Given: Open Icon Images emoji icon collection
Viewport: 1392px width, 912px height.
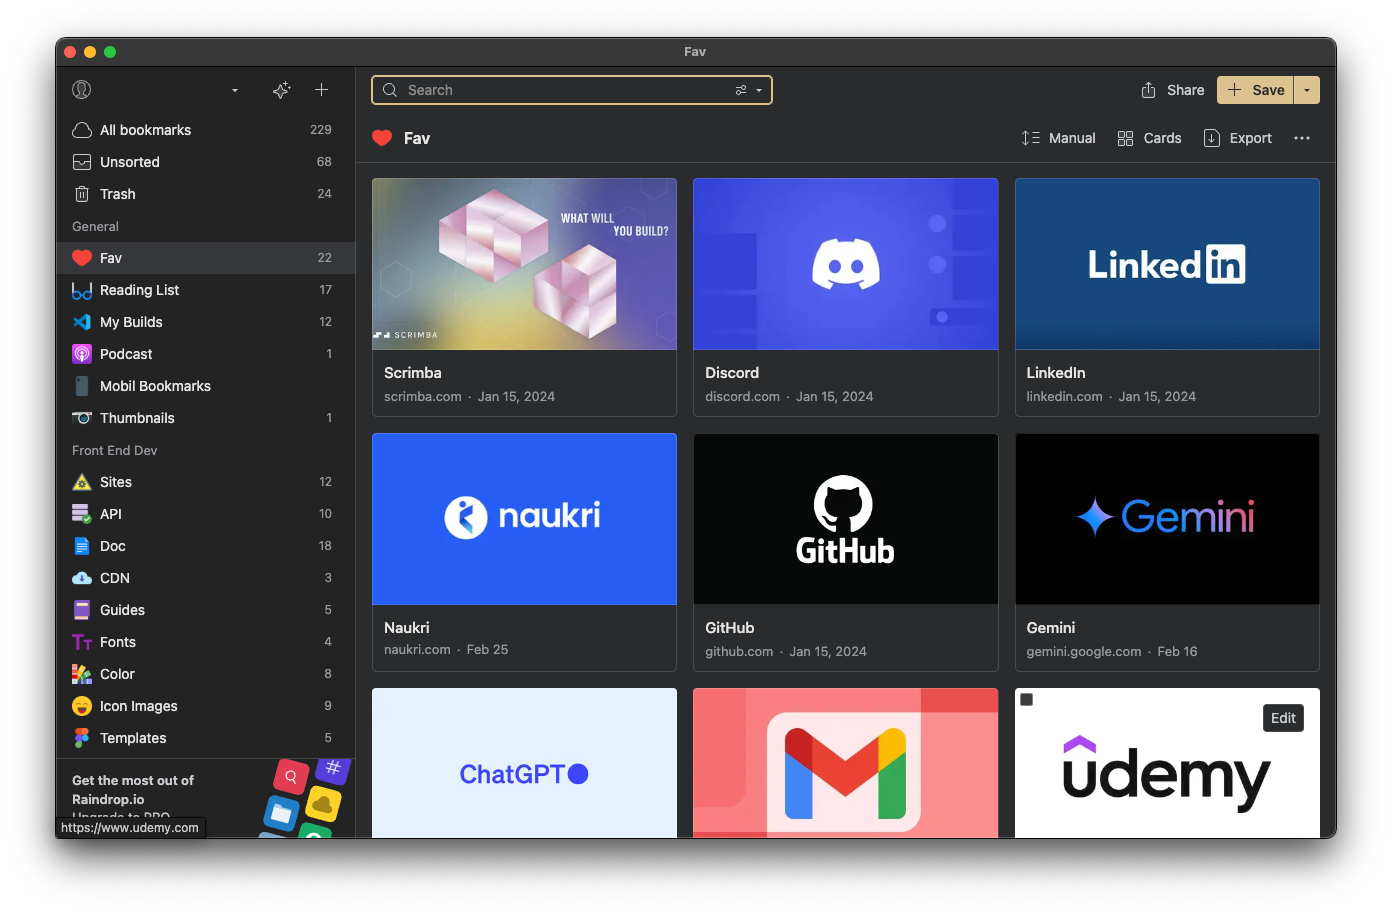Looking at the screenshot, I should tap(82, 706).
